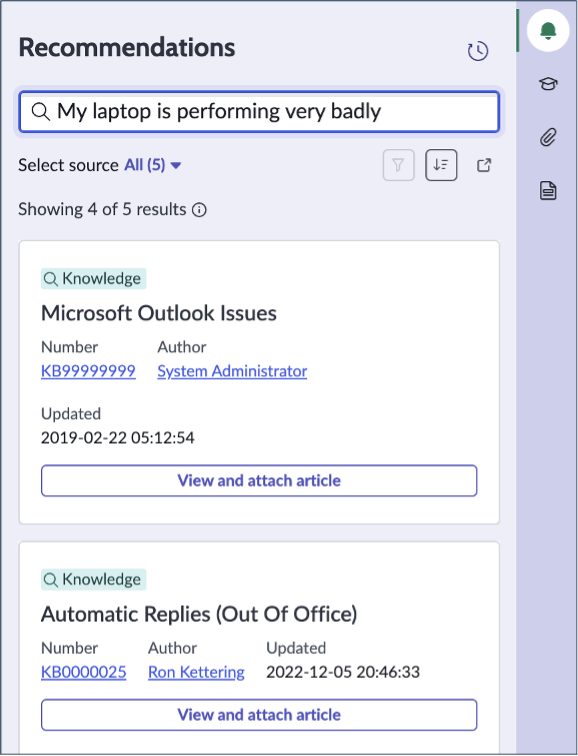Open article number KB99999999
This screenshot has height=756, width=578.
point(88,371)
